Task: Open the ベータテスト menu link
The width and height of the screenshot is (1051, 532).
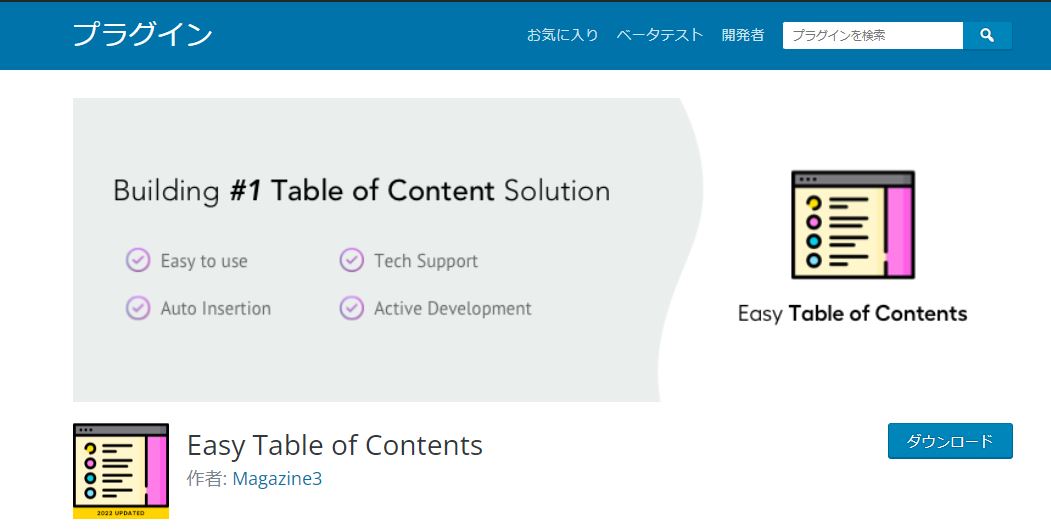Action: click(x=660, y=36)
